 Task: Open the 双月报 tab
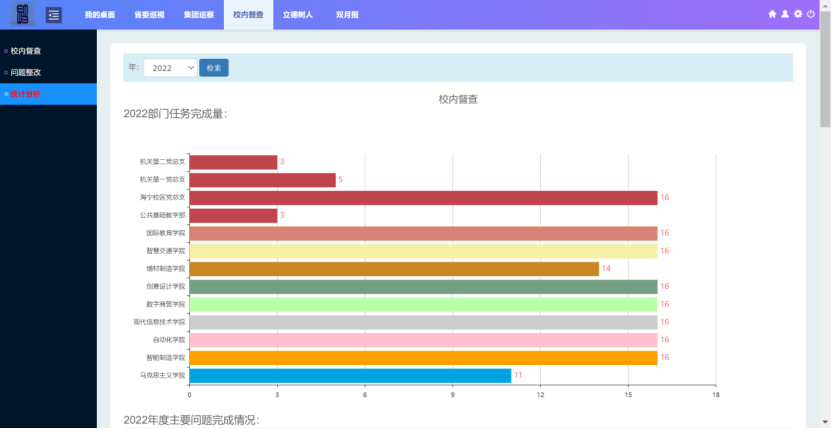click(348, 15)
